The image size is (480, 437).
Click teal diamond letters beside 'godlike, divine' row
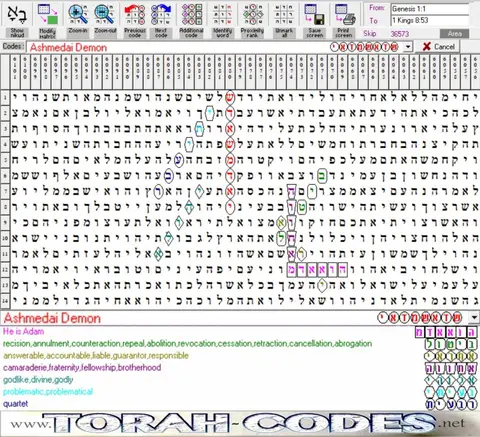pos(452,380)
